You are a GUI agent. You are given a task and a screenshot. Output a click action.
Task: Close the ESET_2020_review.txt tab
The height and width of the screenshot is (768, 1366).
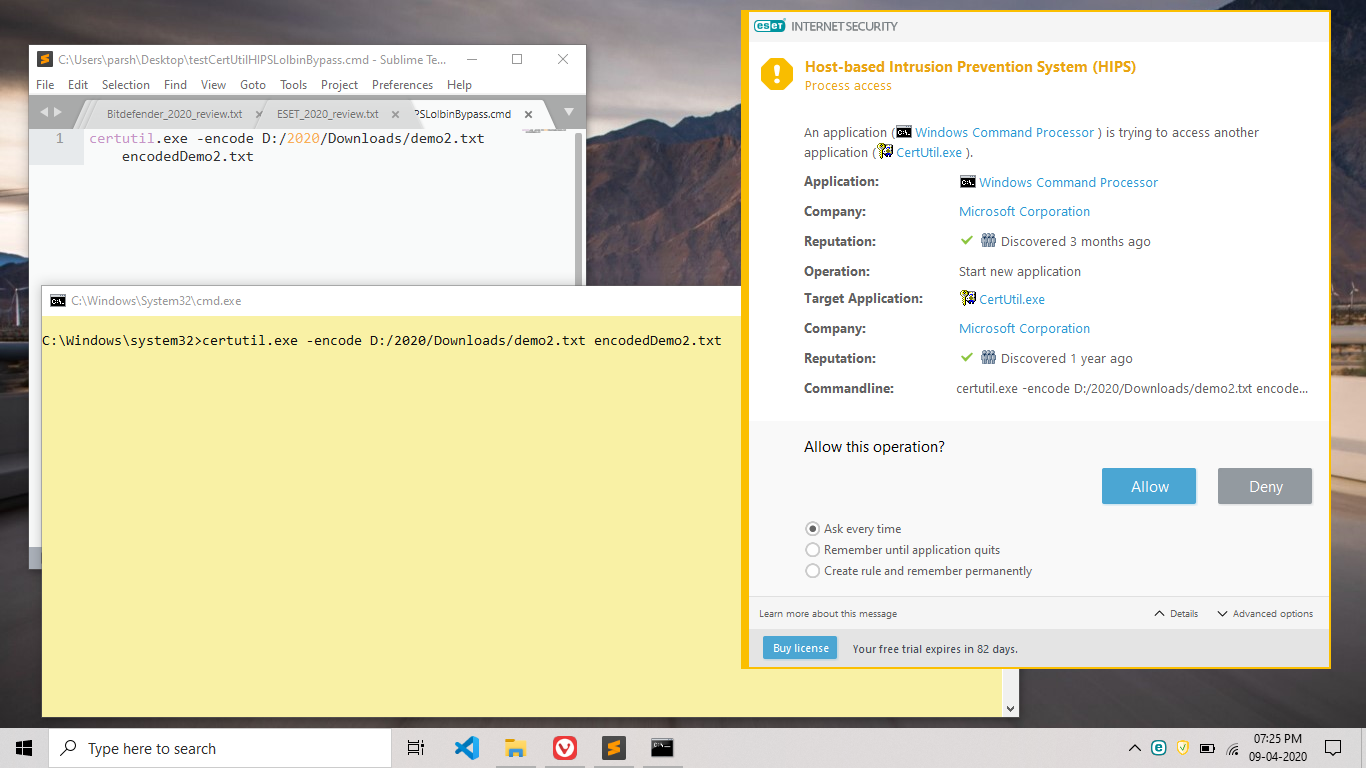395,114
